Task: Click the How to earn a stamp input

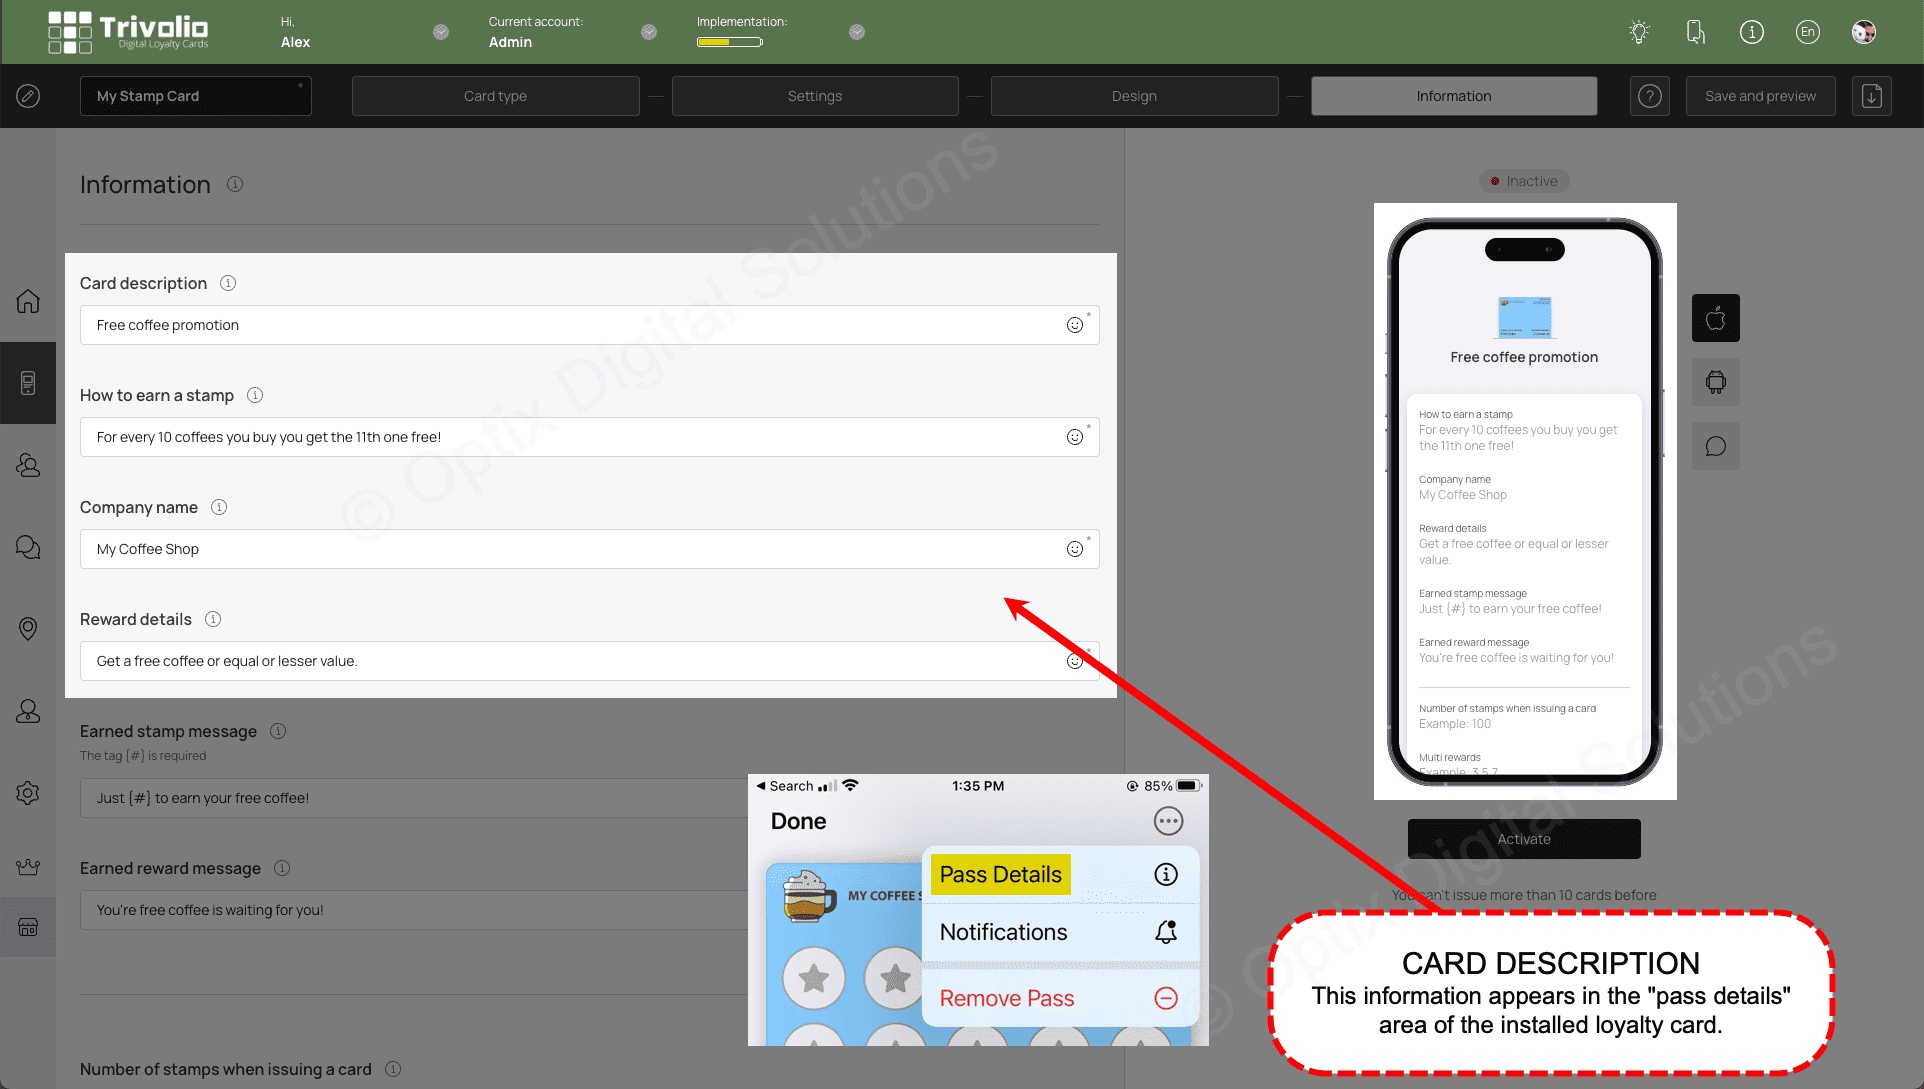Action: tap(590, 437)
